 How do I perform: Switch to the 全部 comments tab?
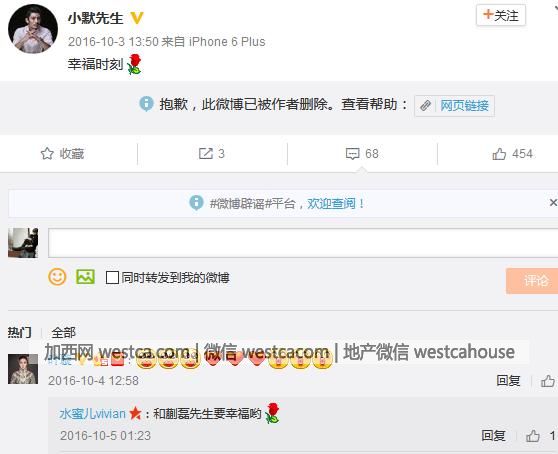[x=63, y=333]
